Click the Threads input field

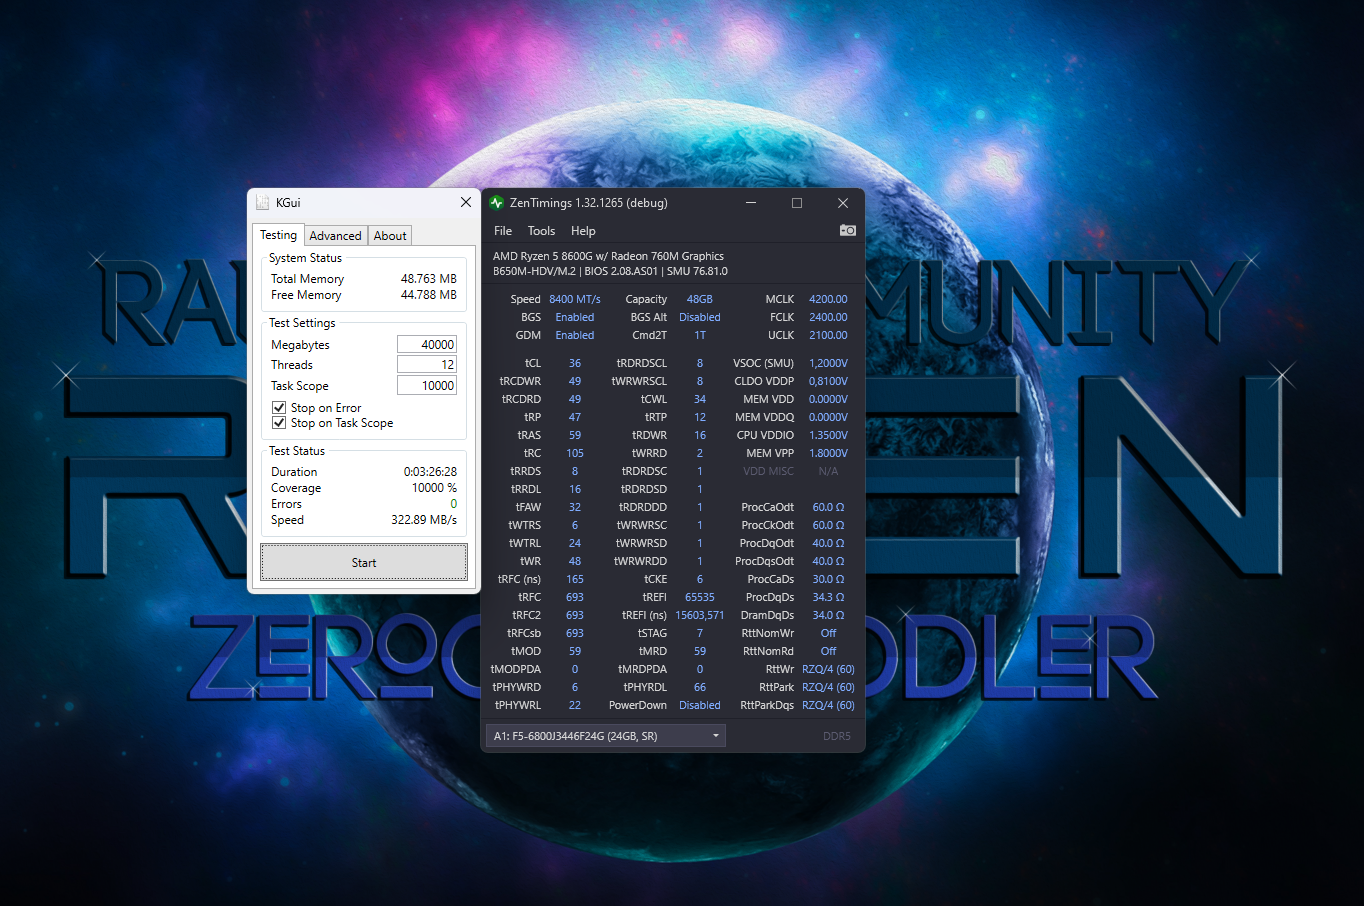point(427,364)
